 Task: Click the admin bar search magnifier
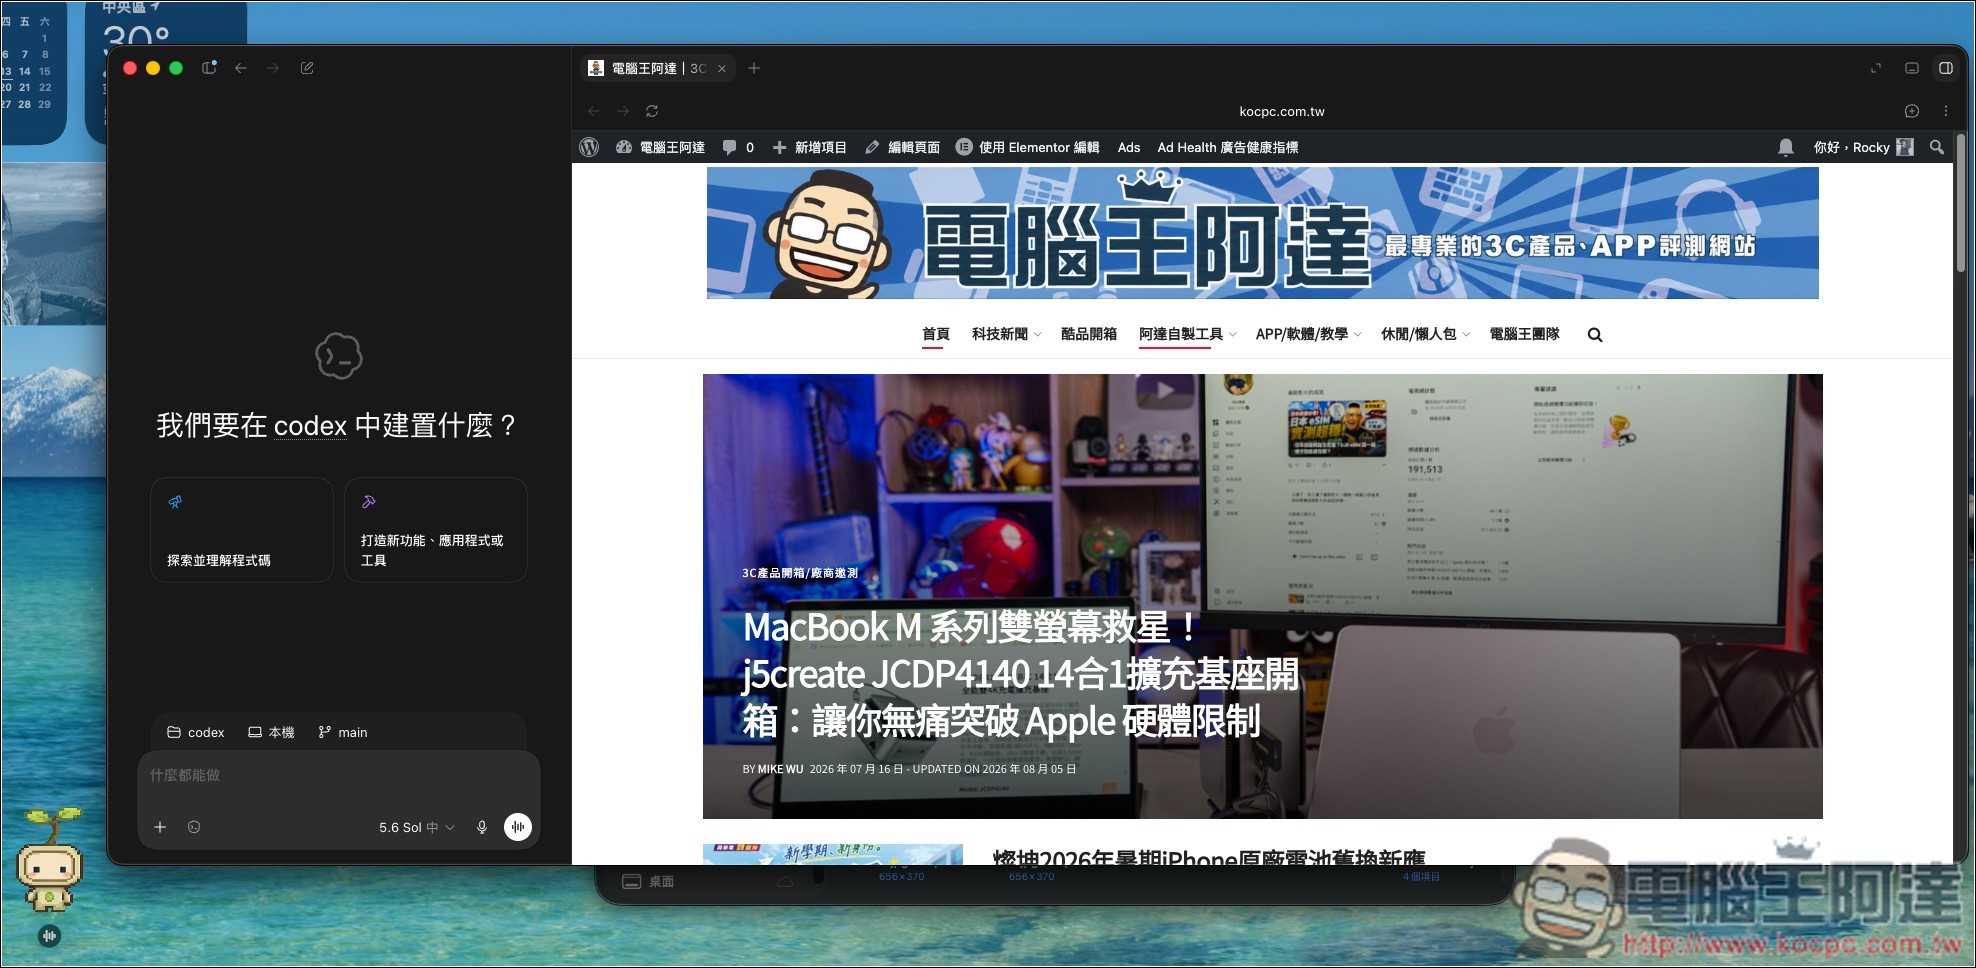pos(1937,147)
